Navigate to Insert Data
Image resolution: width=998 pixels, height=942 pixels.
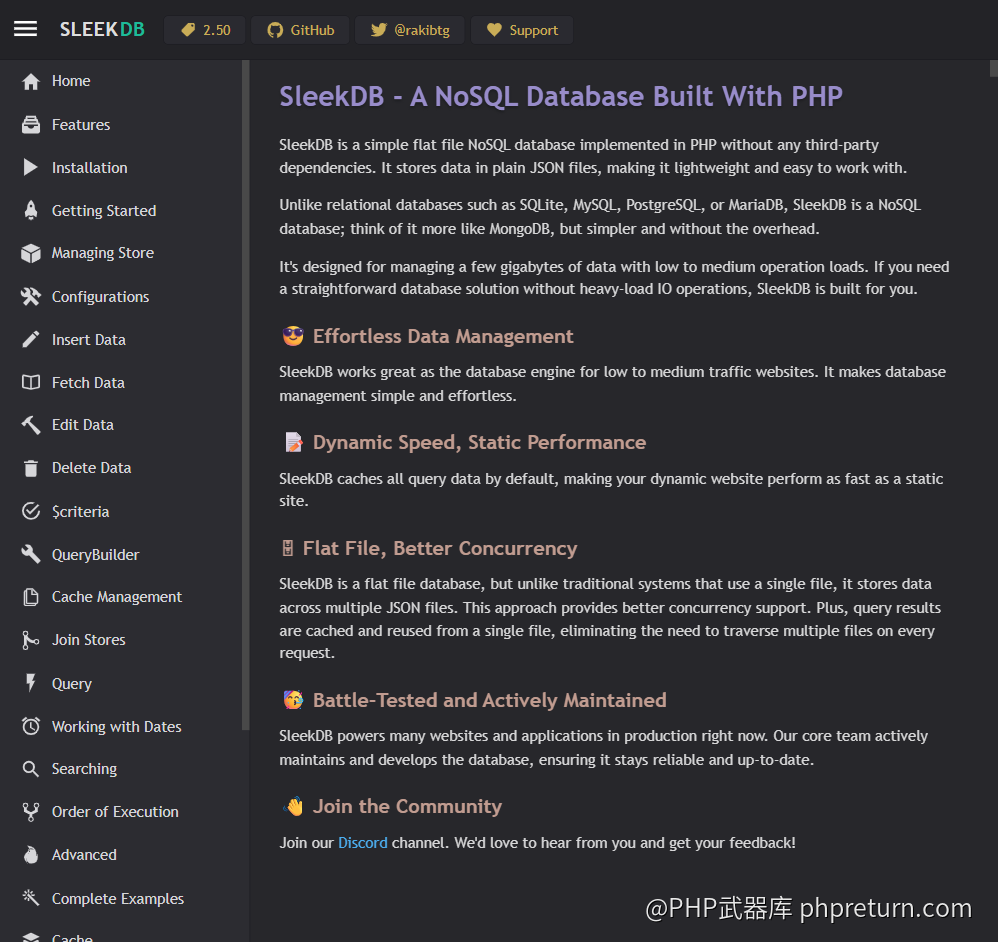point(88,340)
